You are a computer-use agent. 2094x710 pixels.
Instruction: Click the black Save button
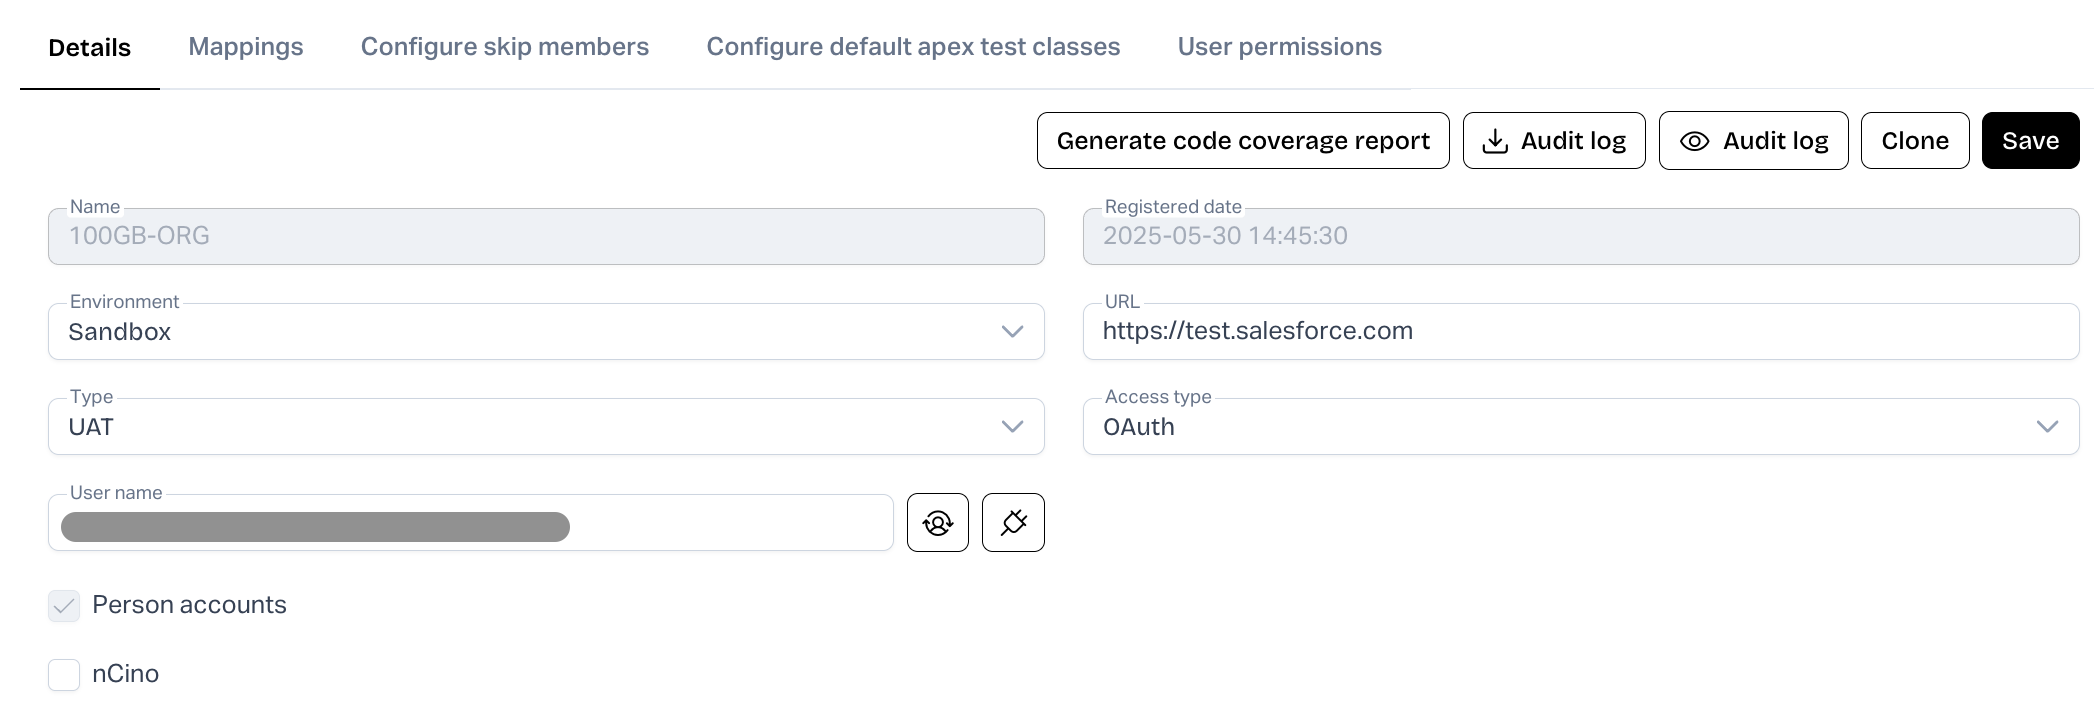pyautogui.click(x=2030, y=141)
